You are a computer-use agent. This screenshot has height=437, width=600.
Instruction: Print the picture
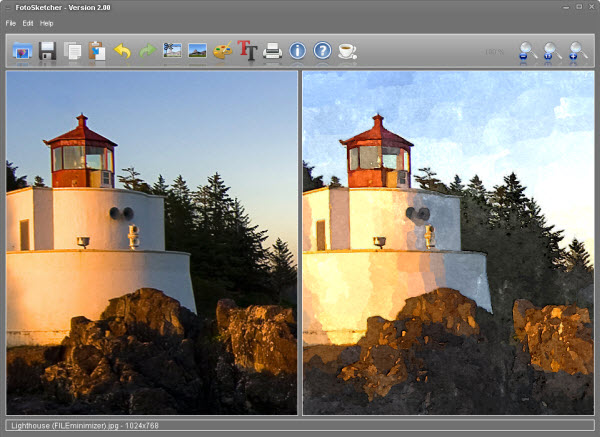[x=272, y=50]
